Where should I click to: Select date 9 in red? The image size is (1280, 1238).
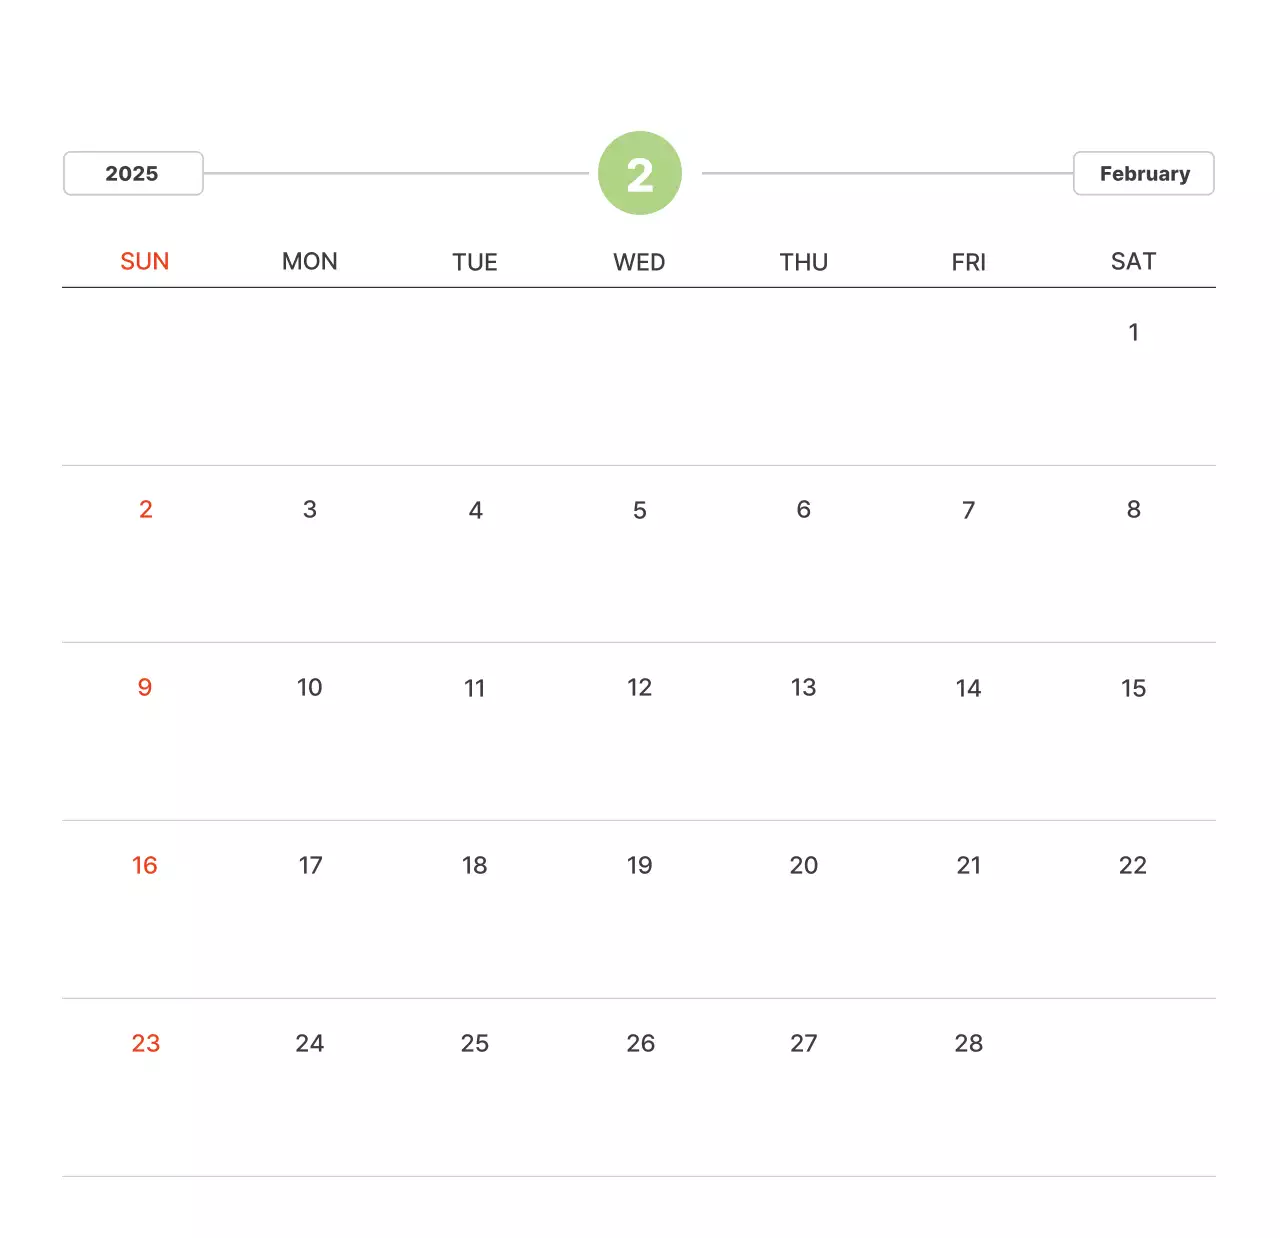[145, 688]
